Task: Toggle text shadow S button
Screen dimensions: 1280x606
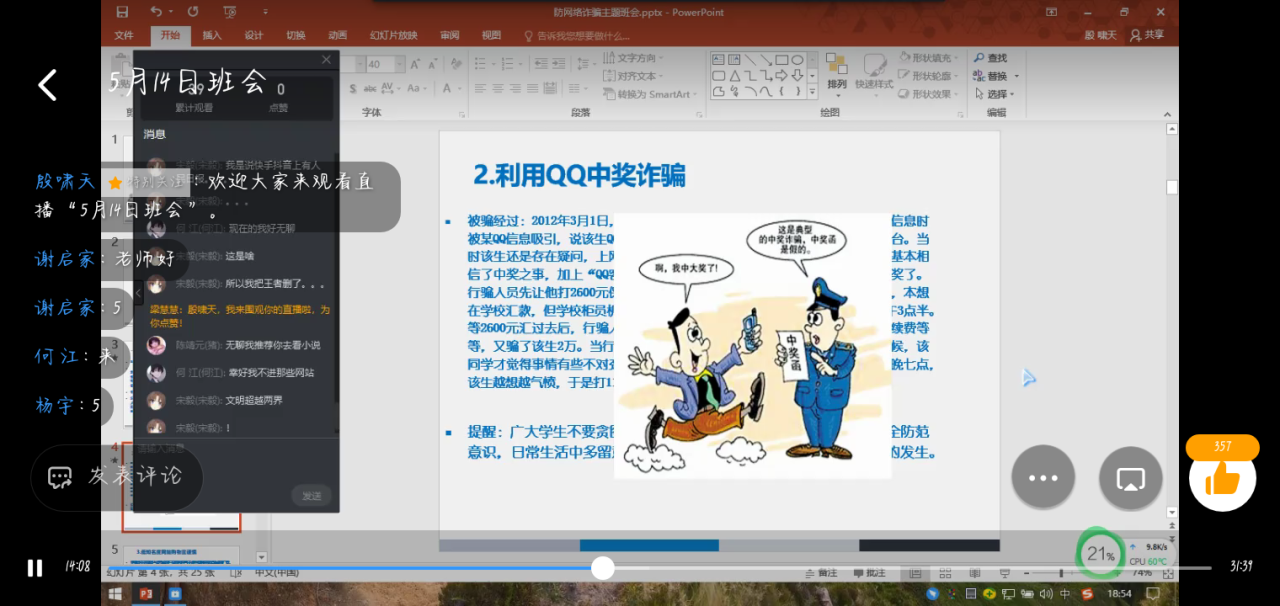Action: (353, 88)
